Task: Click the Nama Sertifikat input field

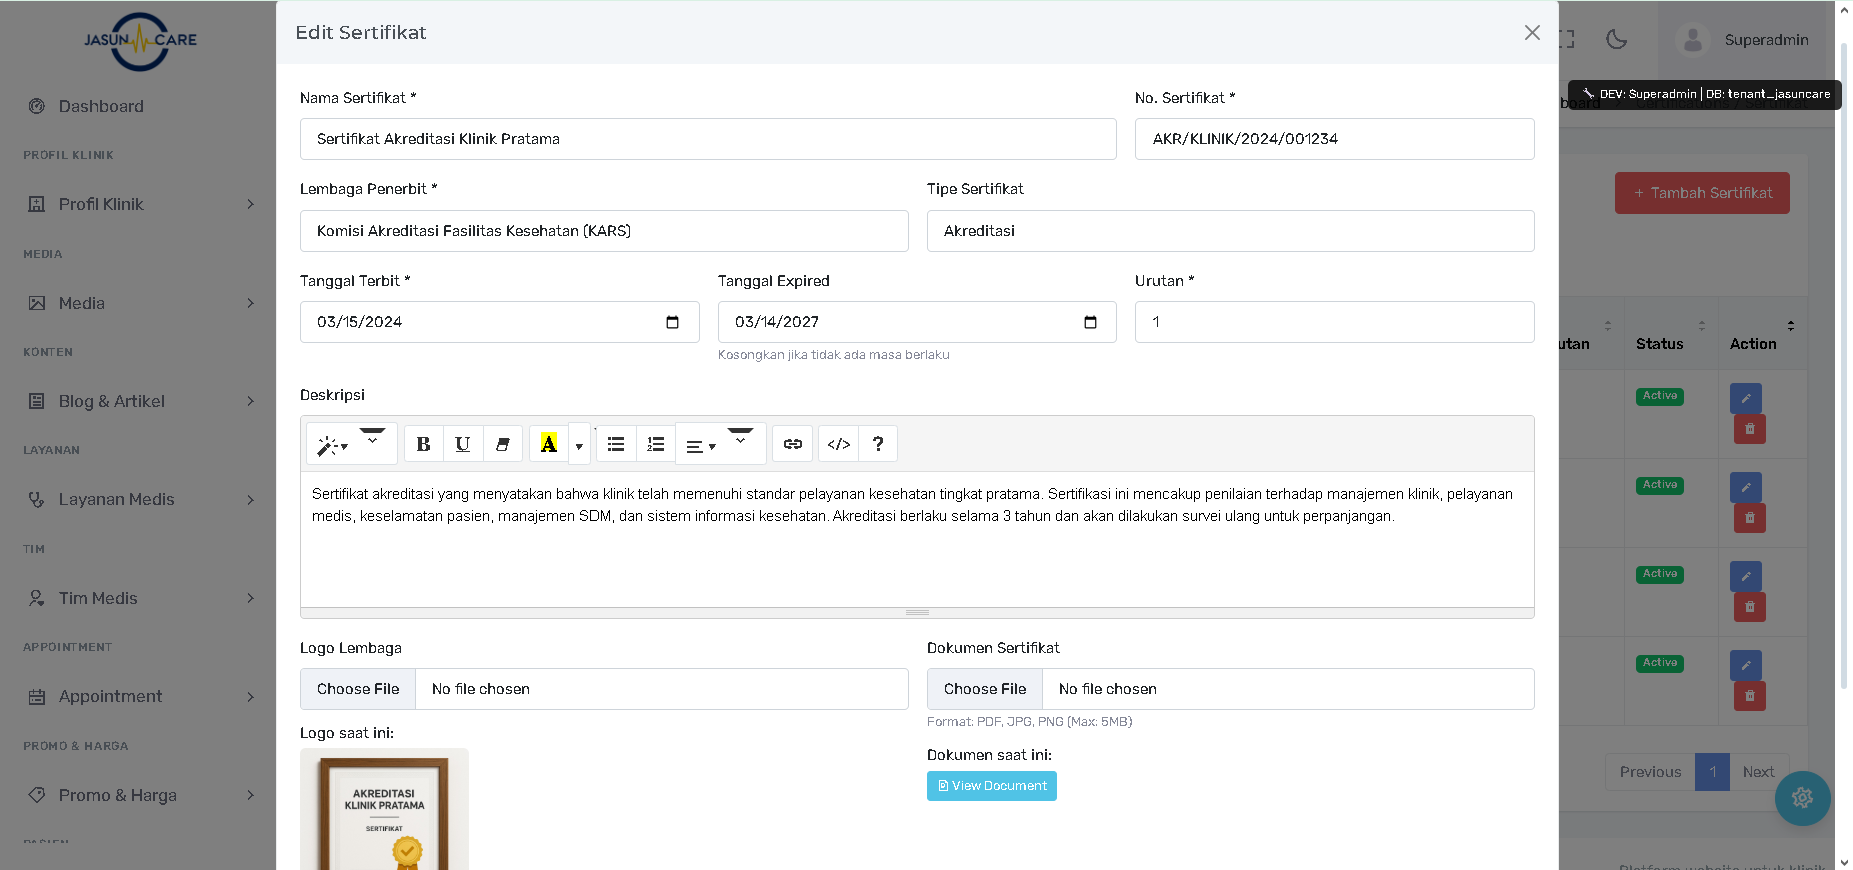Action: 707,139
